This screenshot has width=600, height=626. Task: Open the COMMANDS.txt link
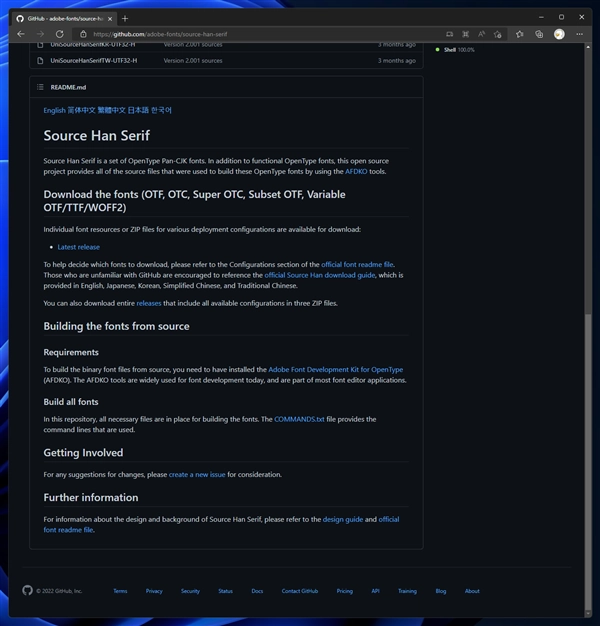(x=299, y=419)
